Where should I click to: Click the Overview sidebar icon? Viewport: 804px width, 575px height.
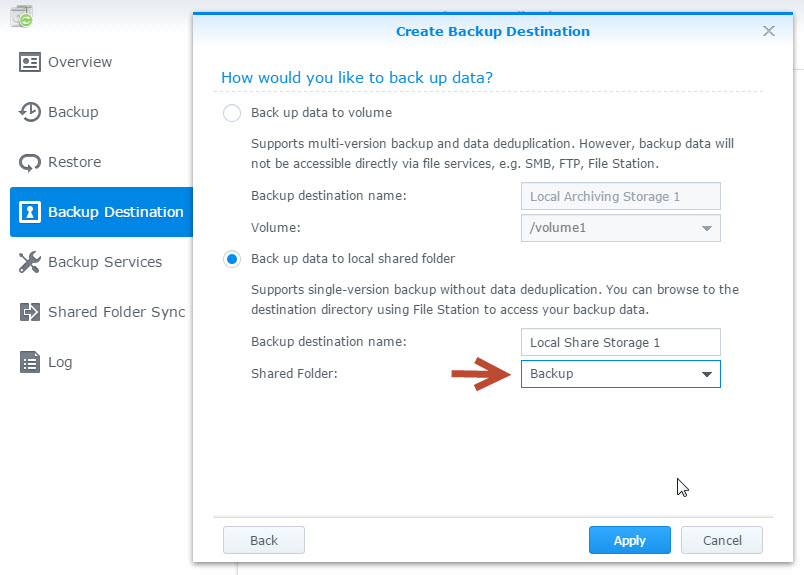tap(30, 62)
